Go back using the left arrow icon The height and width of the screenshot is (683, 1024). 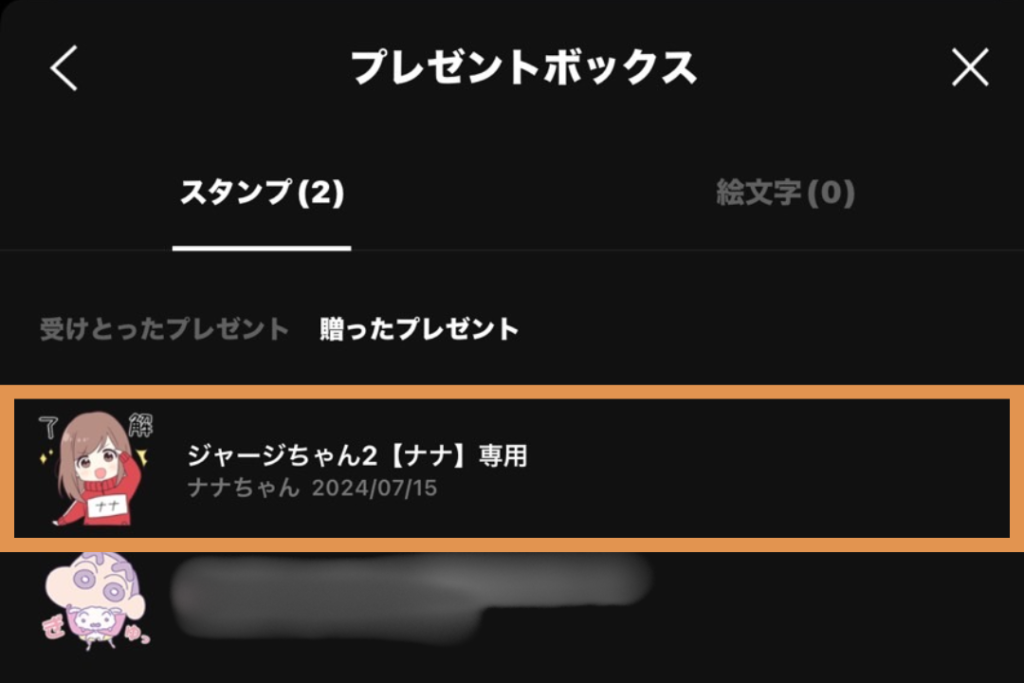pos(64,67)
